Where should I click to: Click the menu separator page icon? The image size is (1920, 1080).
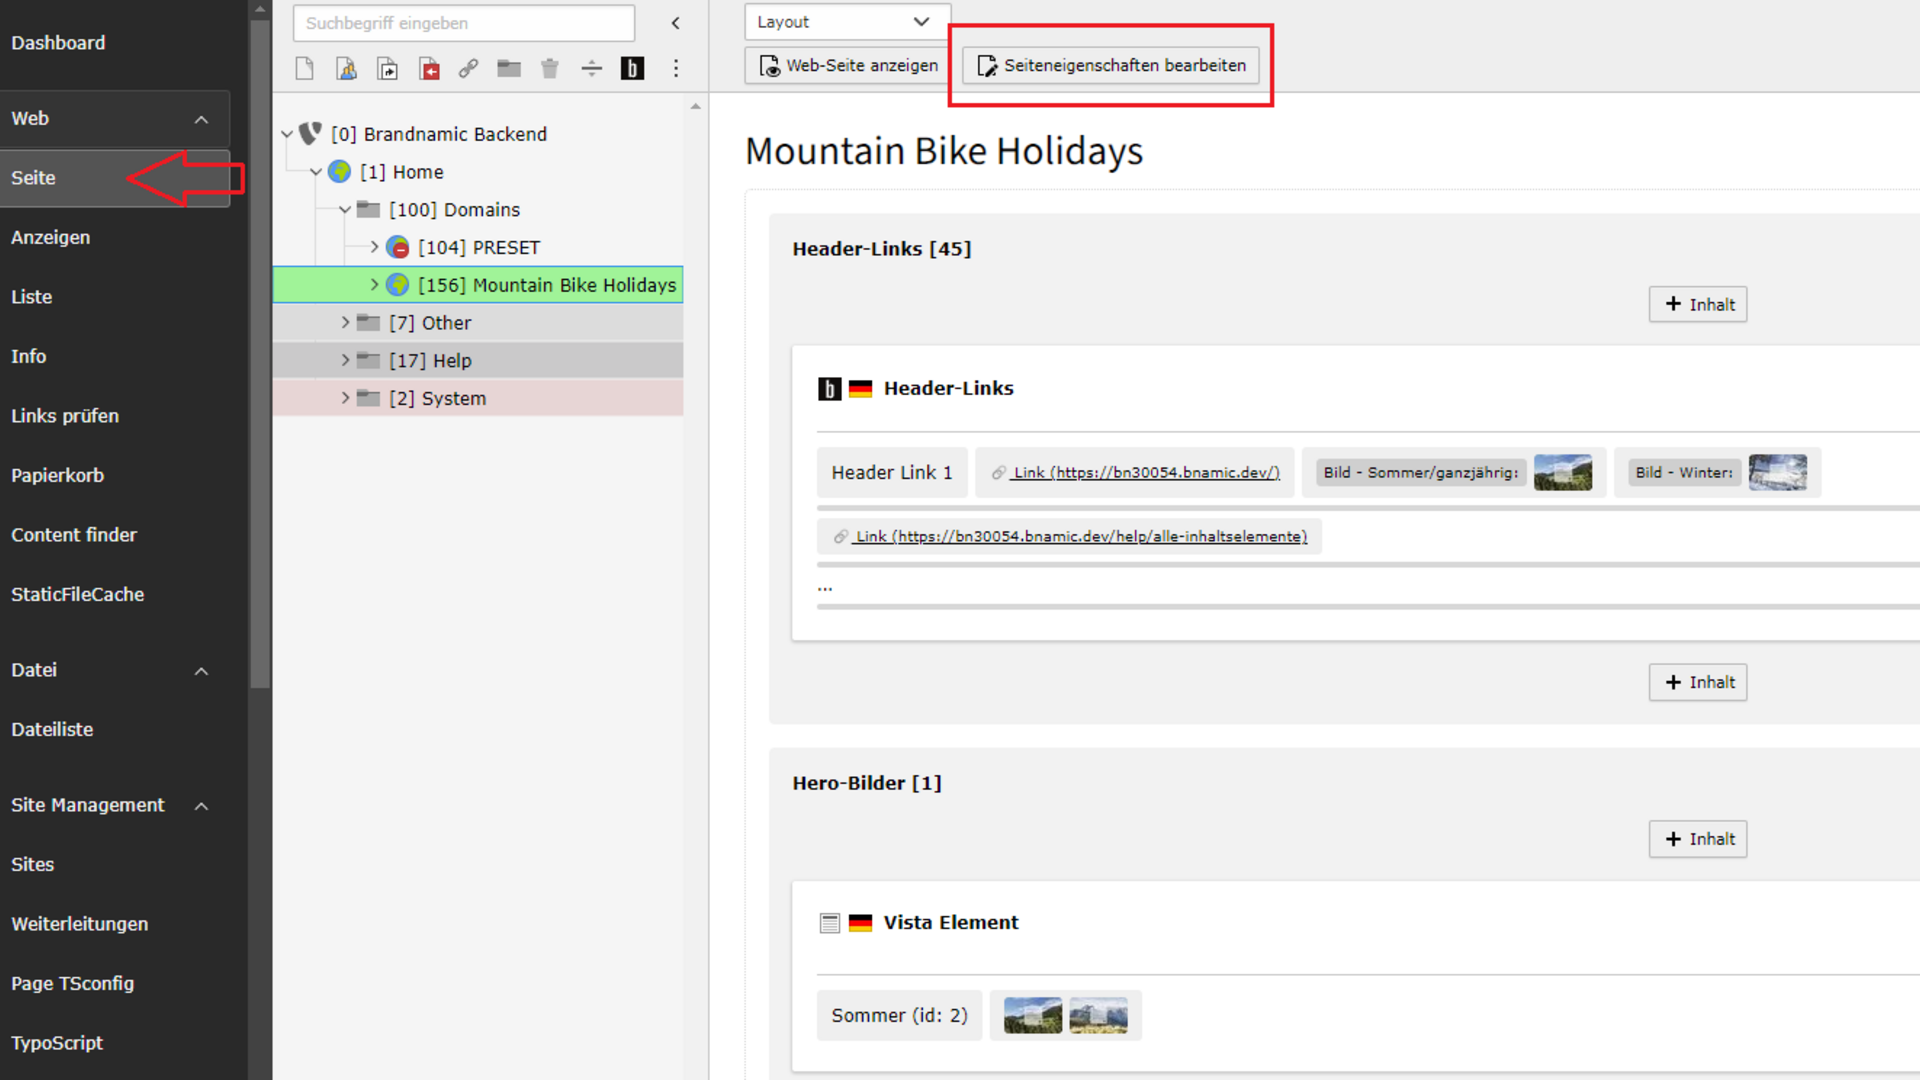(591, 68)
